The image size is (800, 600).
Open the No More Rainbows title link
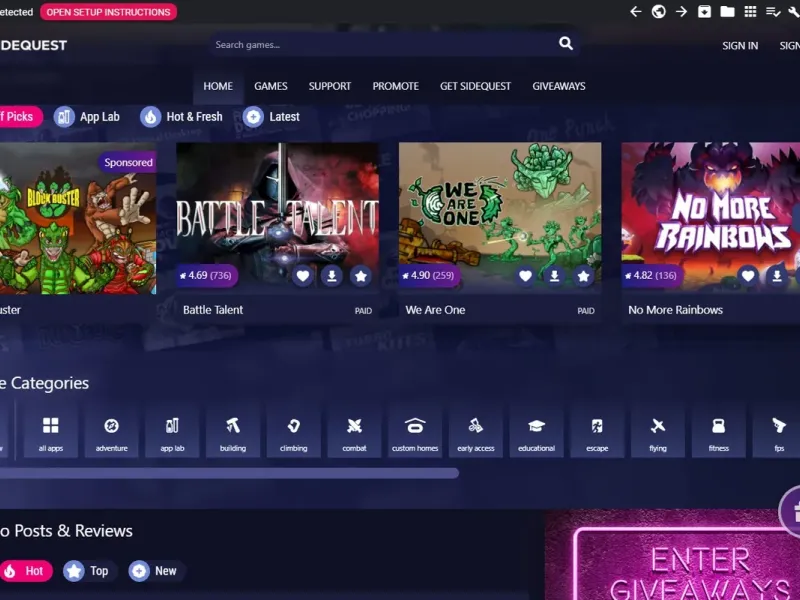tap(676, 310)
